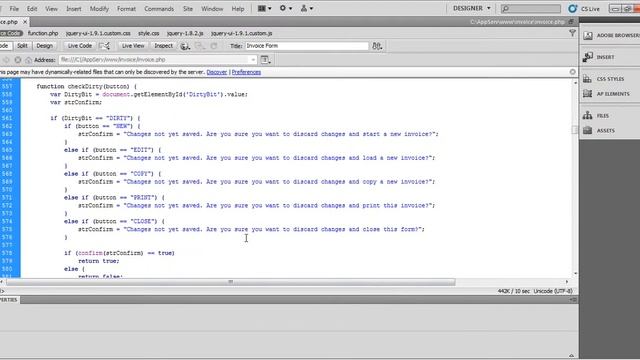The height and width of the screenshot is (360, 640).
Task: Open the View menu
Action: point(51,9)
